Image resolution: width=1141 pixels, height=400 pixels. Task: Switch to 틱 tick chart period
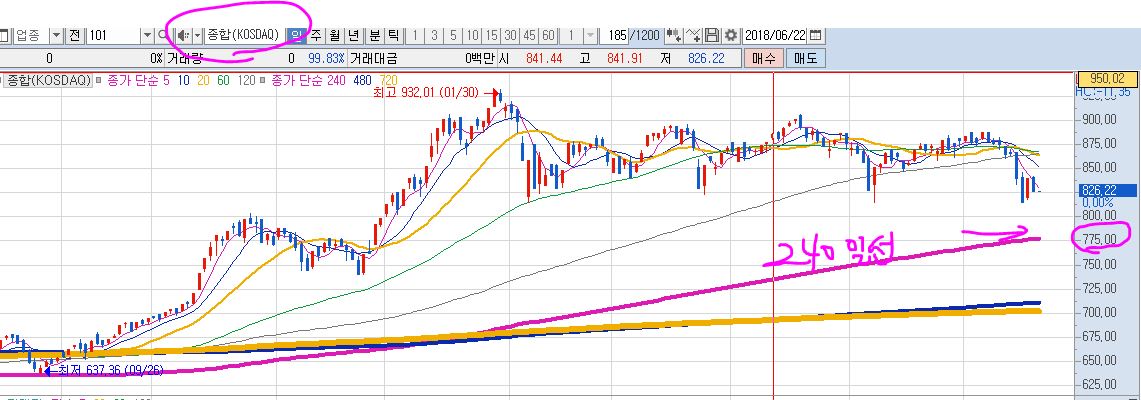pos(393,35)
